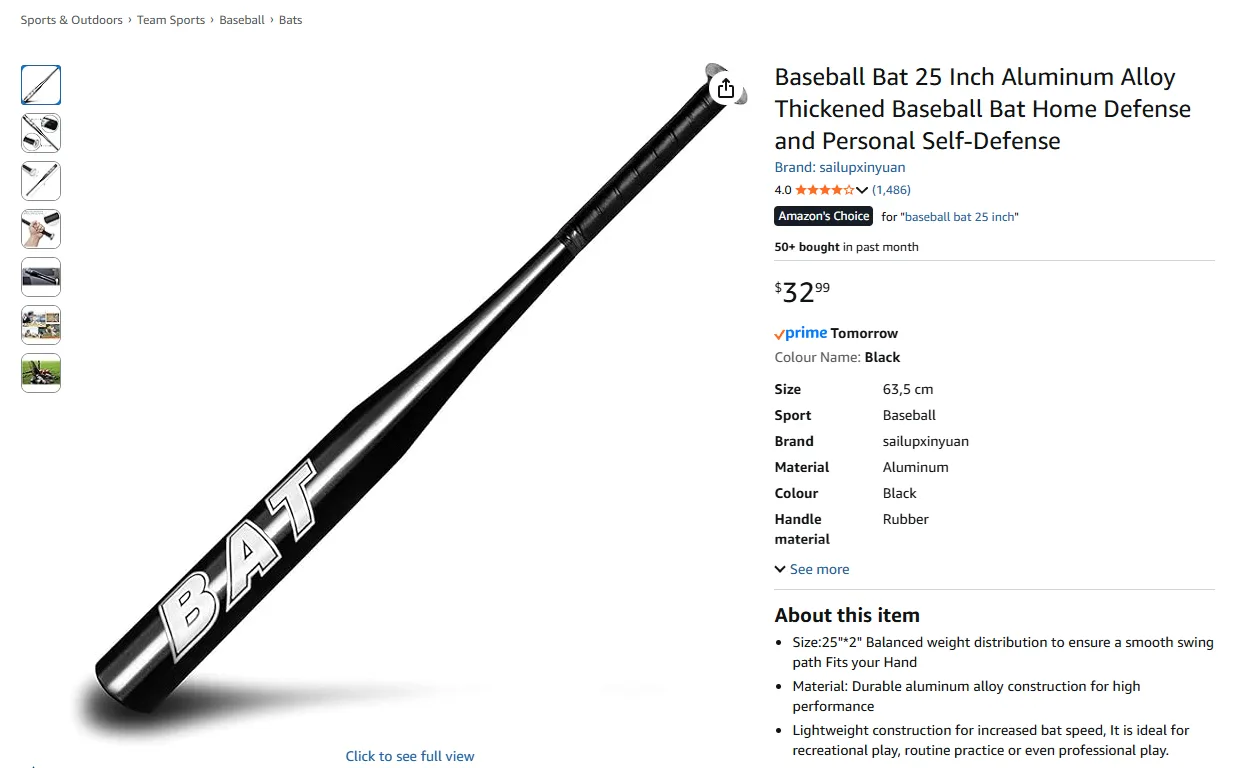1235x768 pixels.
Task: Select the thumbnail showing a hand holding the bat
Action: (40, 229)
